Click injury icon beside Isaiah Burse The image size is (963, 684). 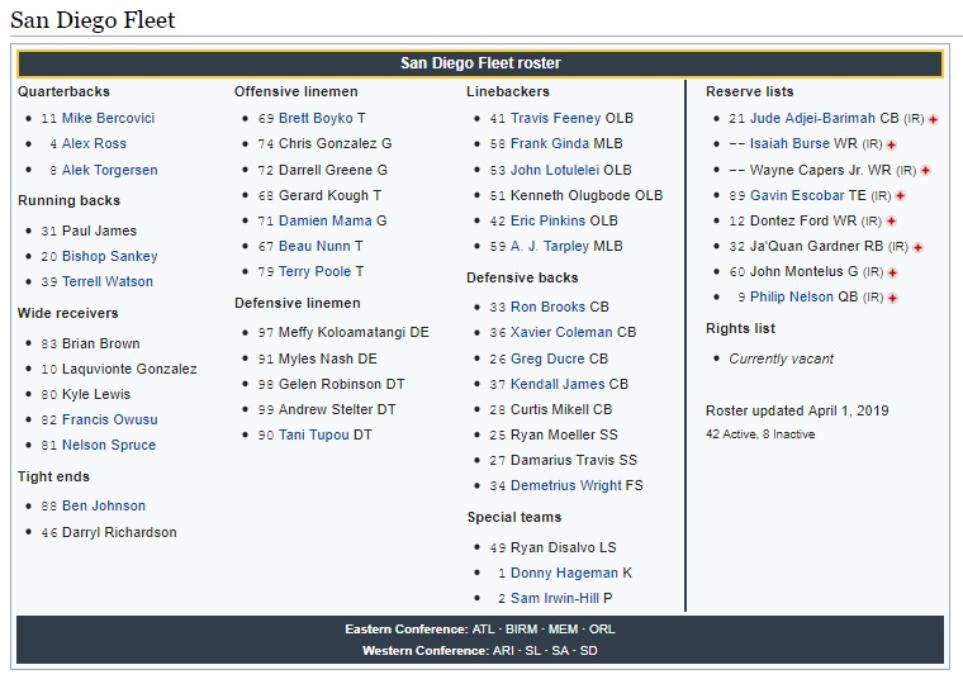tap(891, 145)
